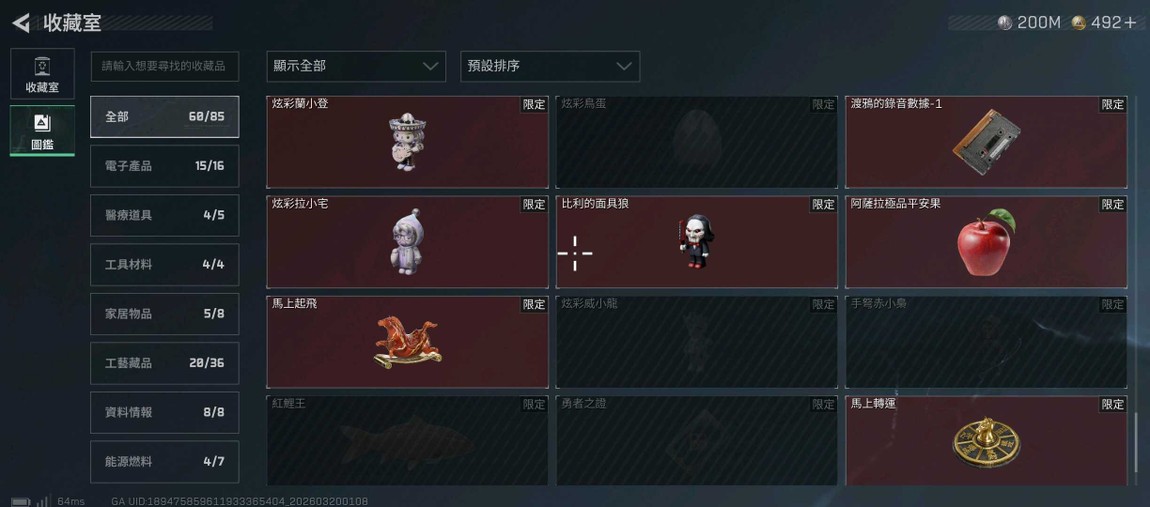Select the locked 紅鯉王 fish entry
The image size is (1150, 507).
pyautogui.click(x=407, y=442)
